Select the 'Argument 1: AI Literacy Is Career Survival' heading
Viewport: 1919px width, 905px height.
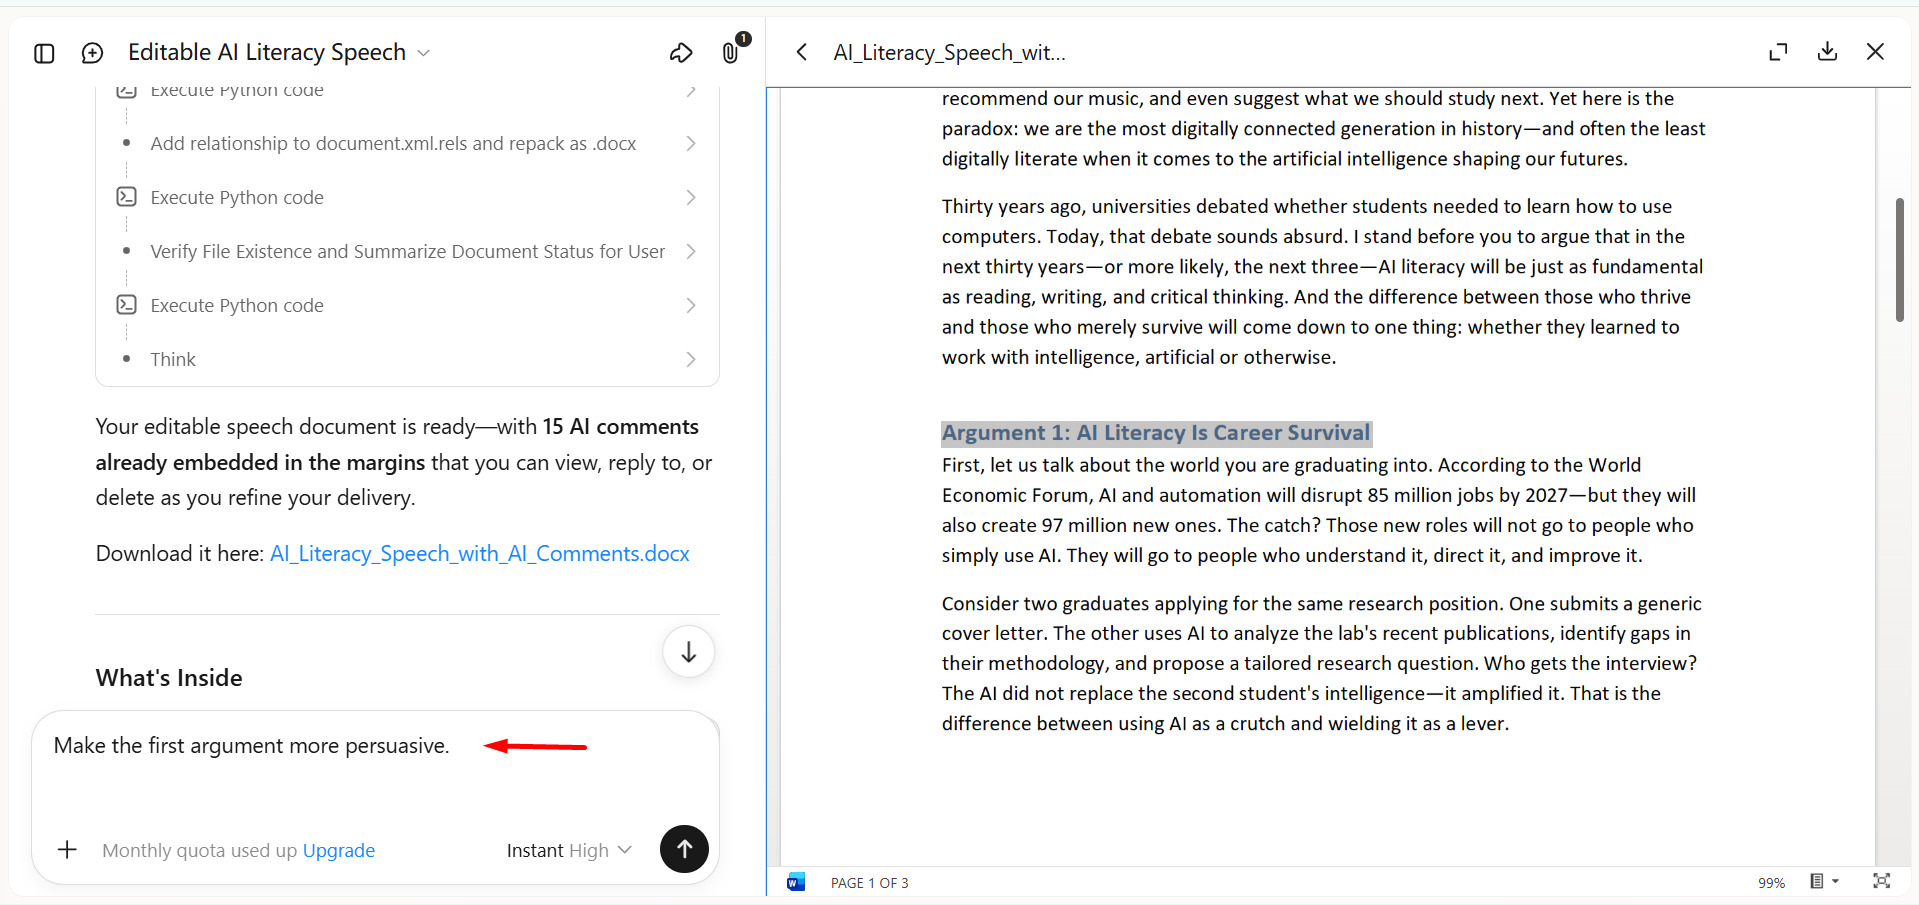(1156, 433)
